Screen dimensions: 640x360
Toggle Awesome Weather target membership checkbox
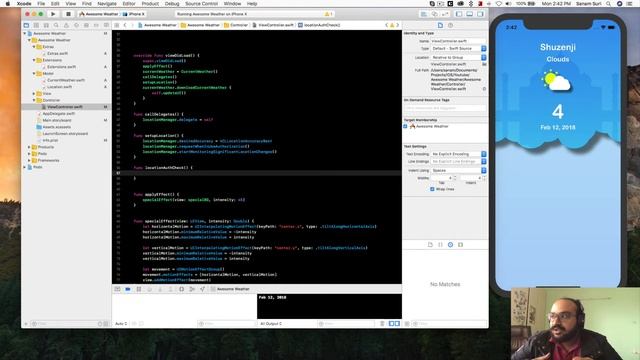click(405, 127)
